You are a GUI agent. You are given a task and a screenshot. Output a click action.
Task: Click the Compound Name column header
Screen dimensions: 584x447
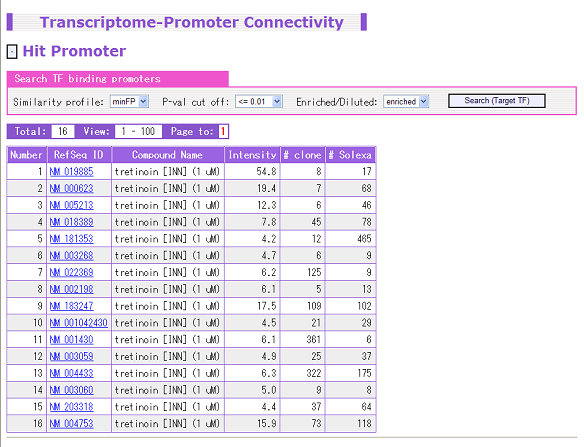168,155
